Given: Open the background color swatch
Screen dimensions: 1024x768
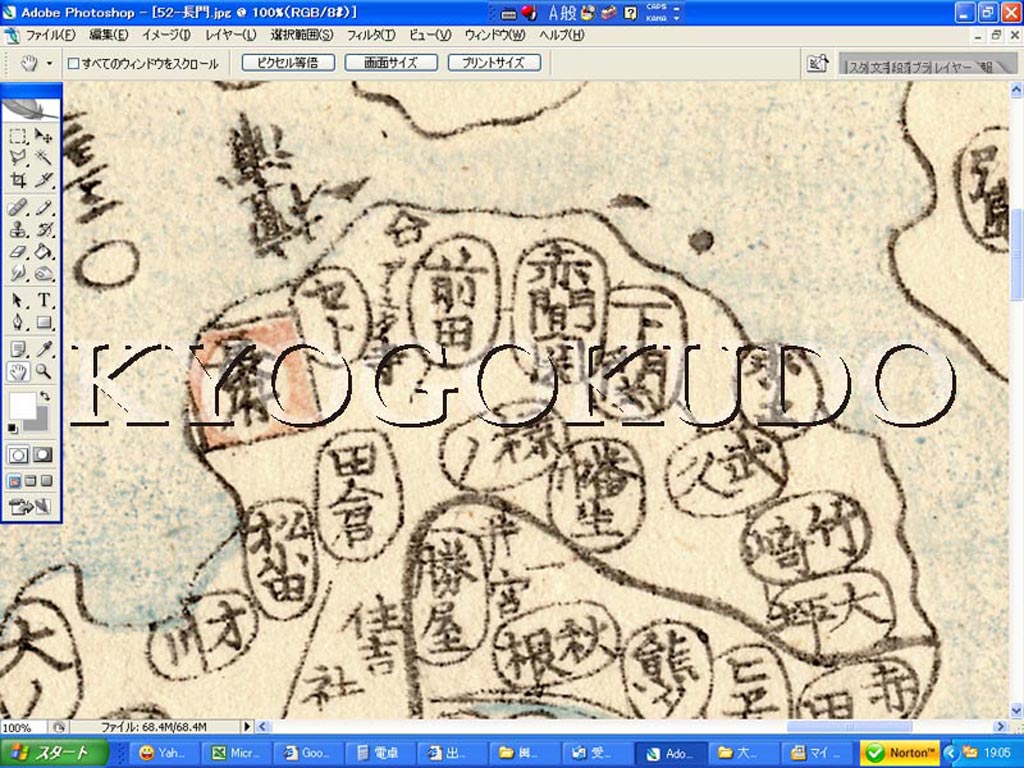Looking at the screenshot, I should 40,423.
